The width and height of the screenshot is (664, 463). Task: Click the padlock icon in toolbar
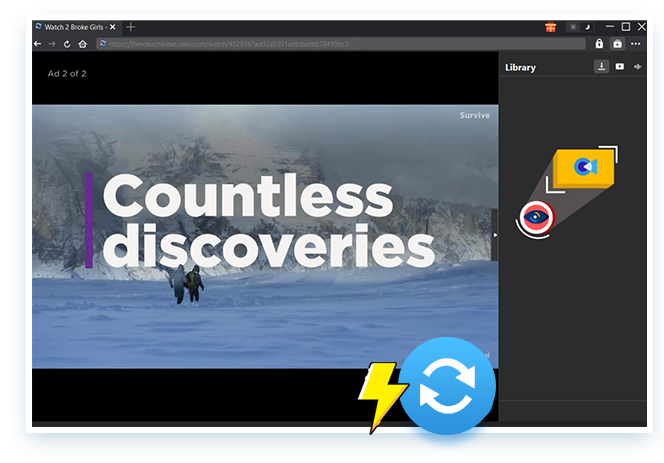pyautogui.click(x=599, y=43)
